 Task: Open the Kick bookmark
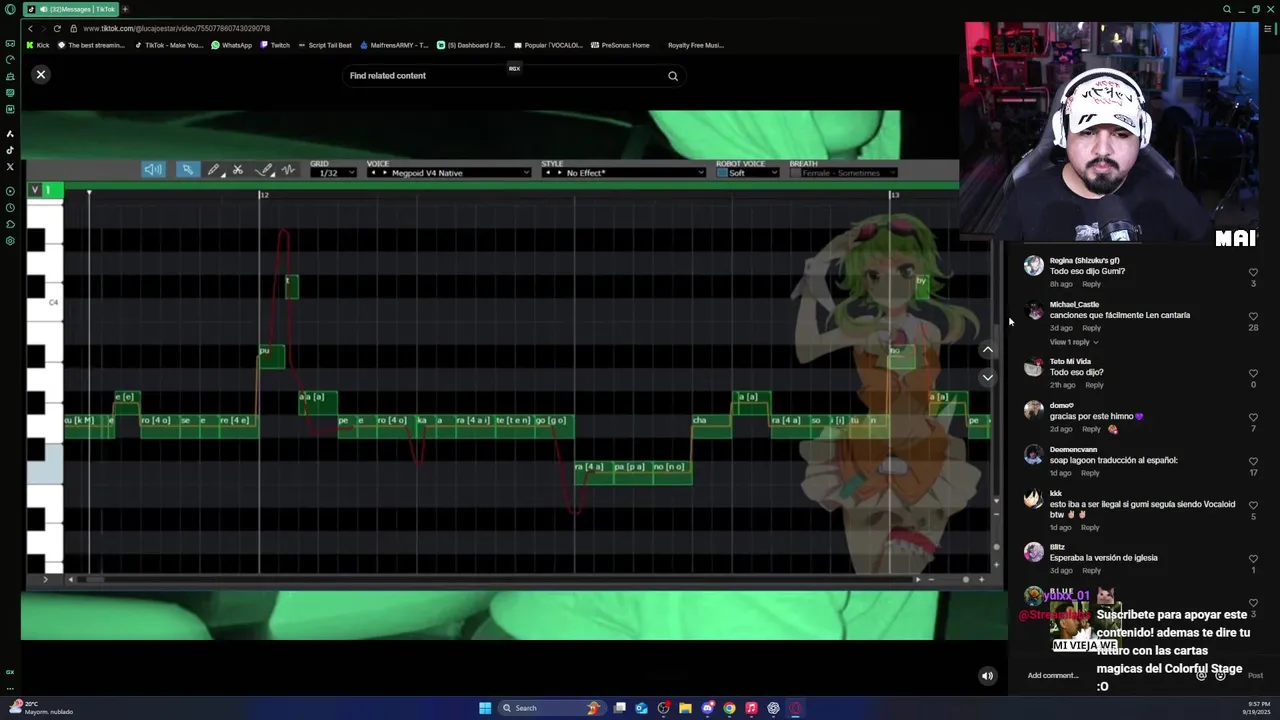(38, 45)
